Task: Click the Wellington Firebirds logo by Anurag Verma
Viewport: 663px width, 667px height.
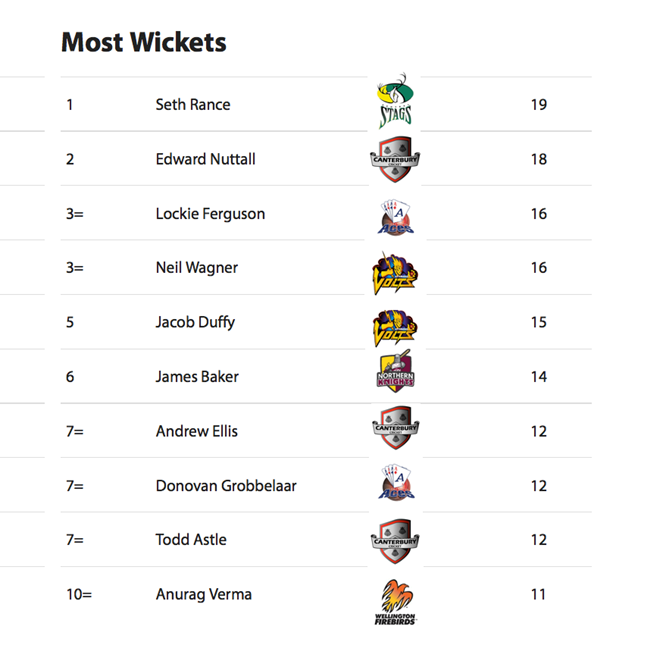Action: [395, 602]
